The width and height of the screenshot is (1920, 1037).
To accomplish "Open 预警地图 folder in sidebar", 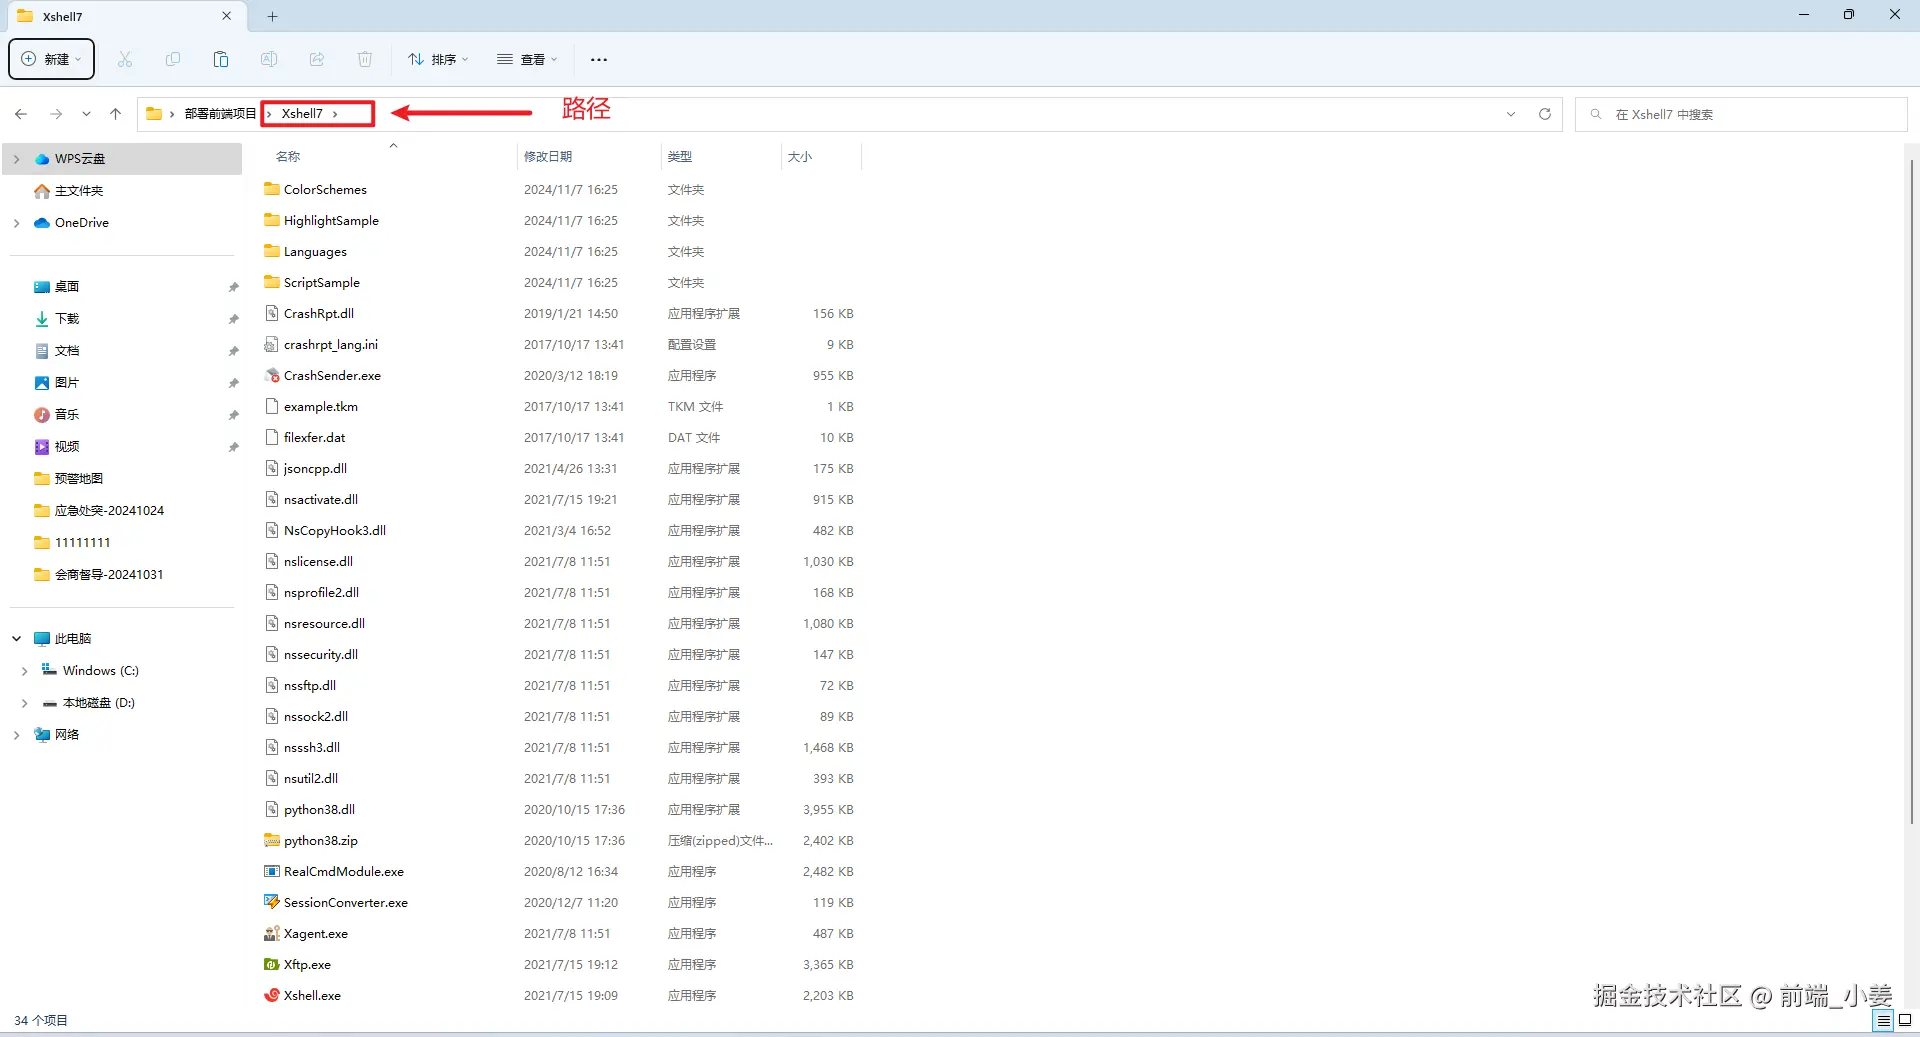I will pyautogui.click(x=79, y=479).
